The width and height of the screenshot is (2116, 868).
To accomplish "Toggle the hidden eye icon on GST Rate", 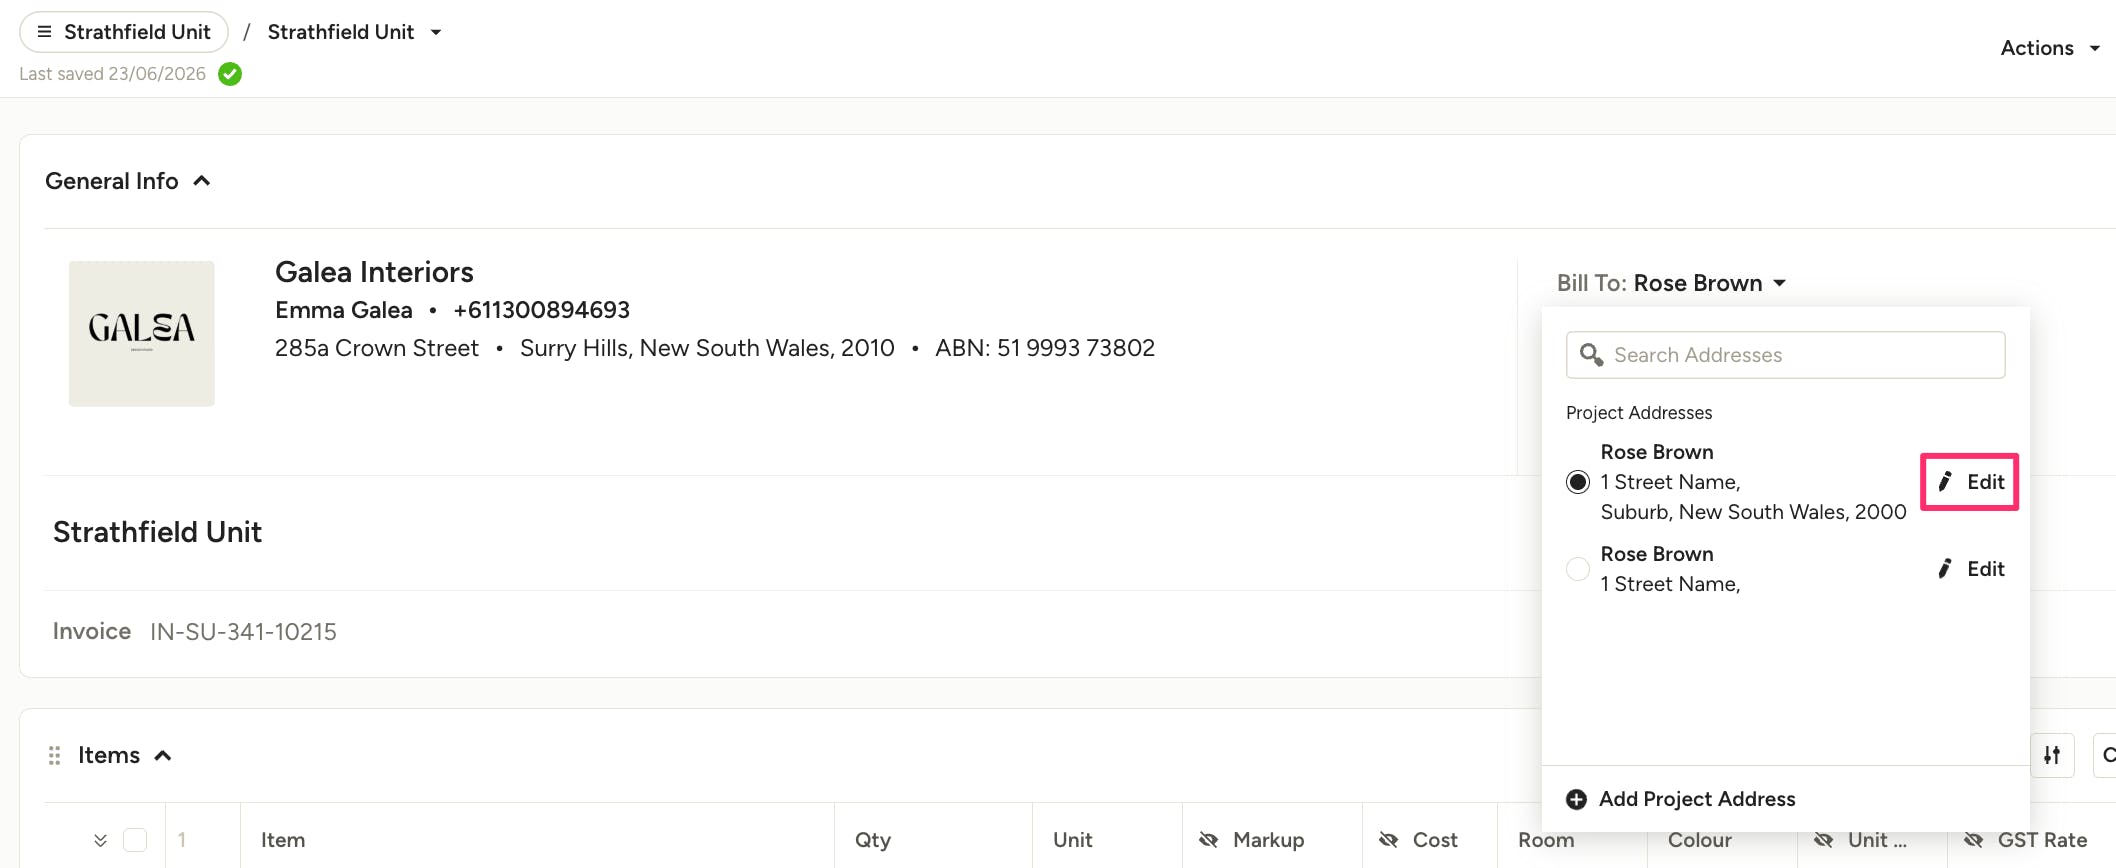I will pos(1973,840).
